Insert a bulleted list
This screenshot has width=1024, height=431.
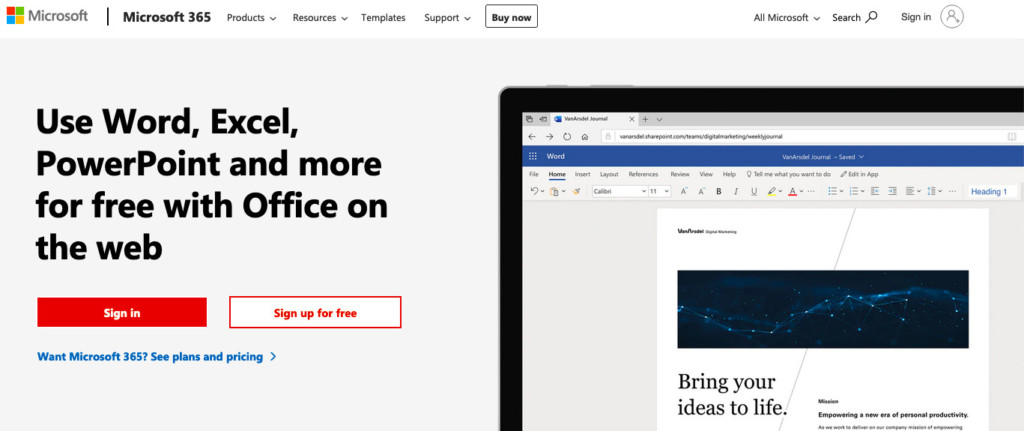click(832, 191)
